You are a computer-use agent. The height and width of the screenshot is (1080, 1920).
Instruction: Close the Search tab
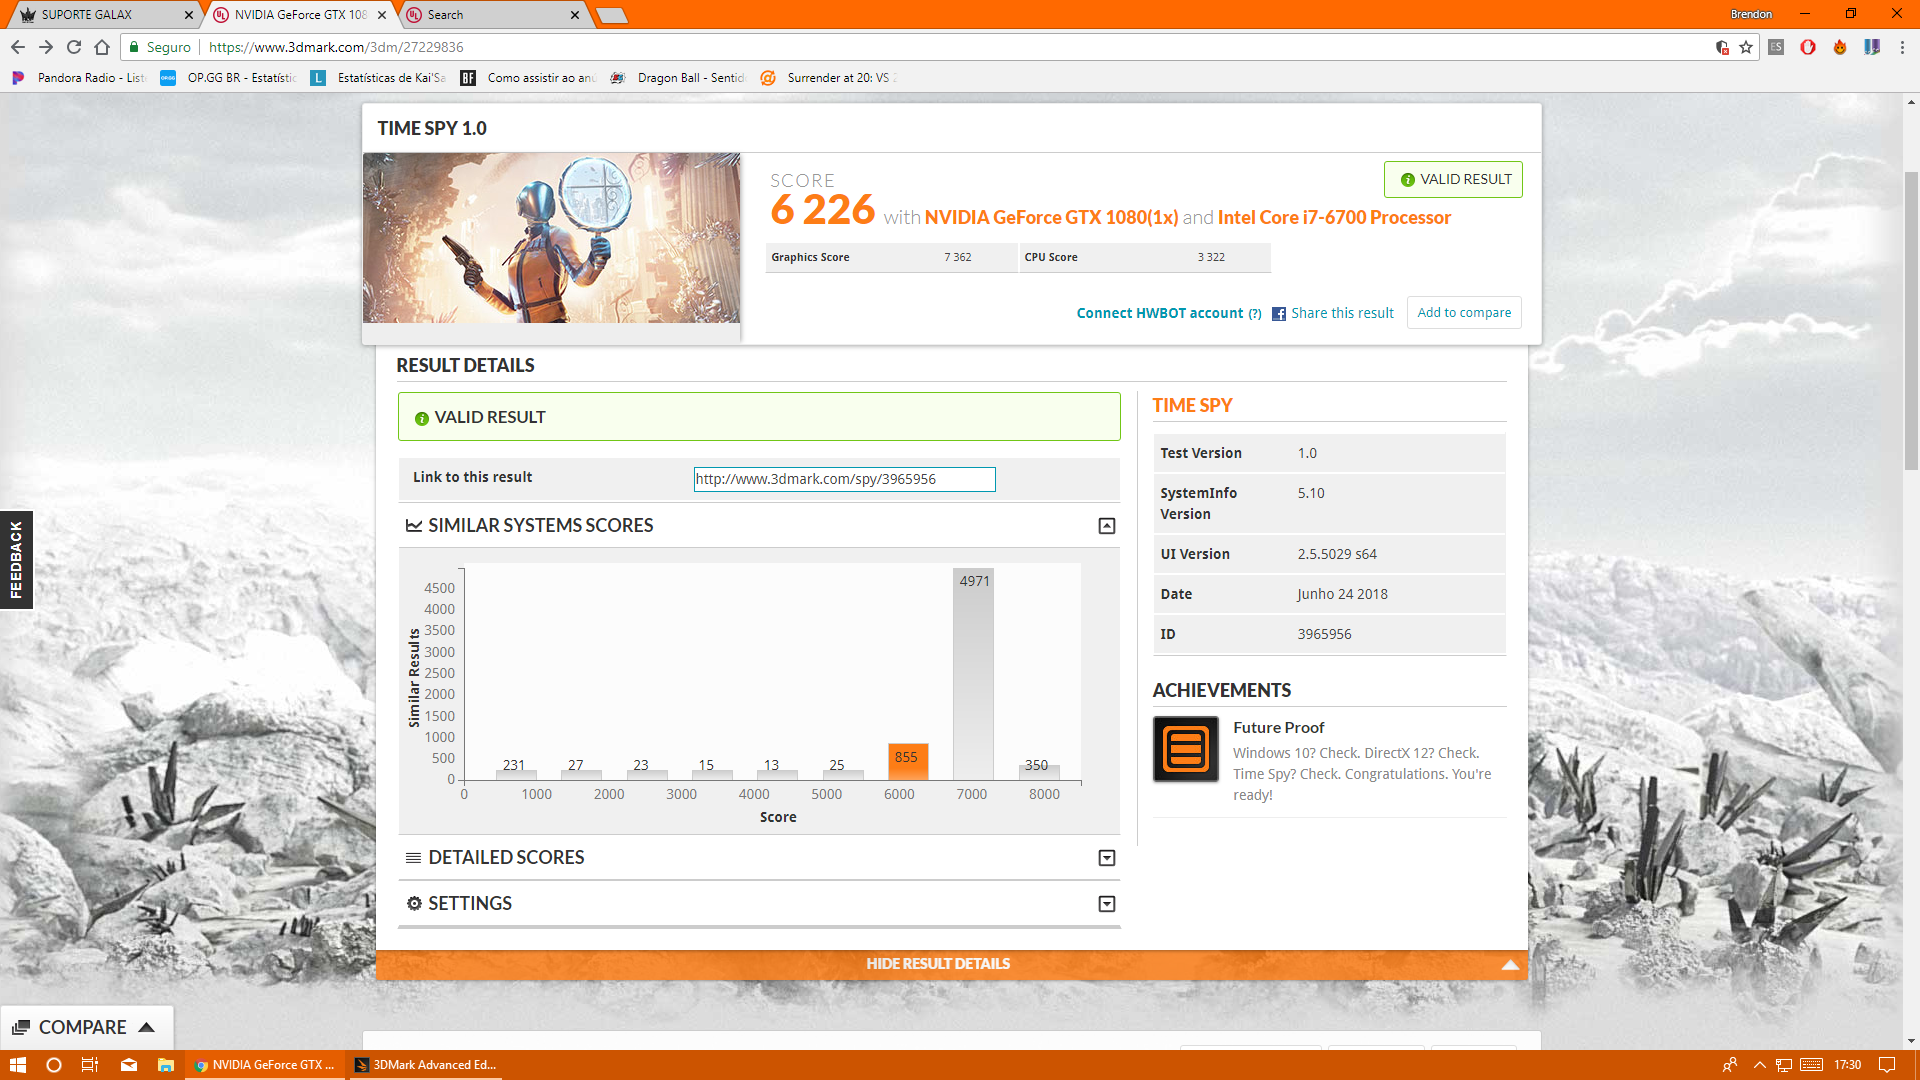(574, 15)
